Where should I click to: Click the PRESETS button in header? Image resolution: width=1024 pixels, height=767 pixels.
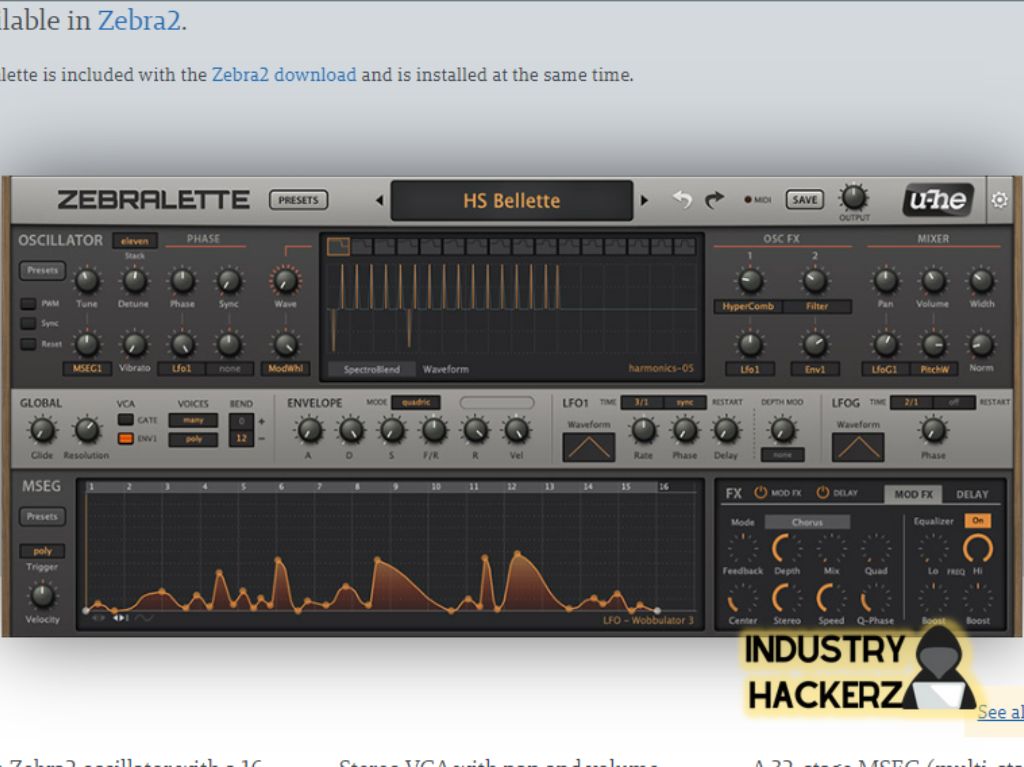[298, 200]
